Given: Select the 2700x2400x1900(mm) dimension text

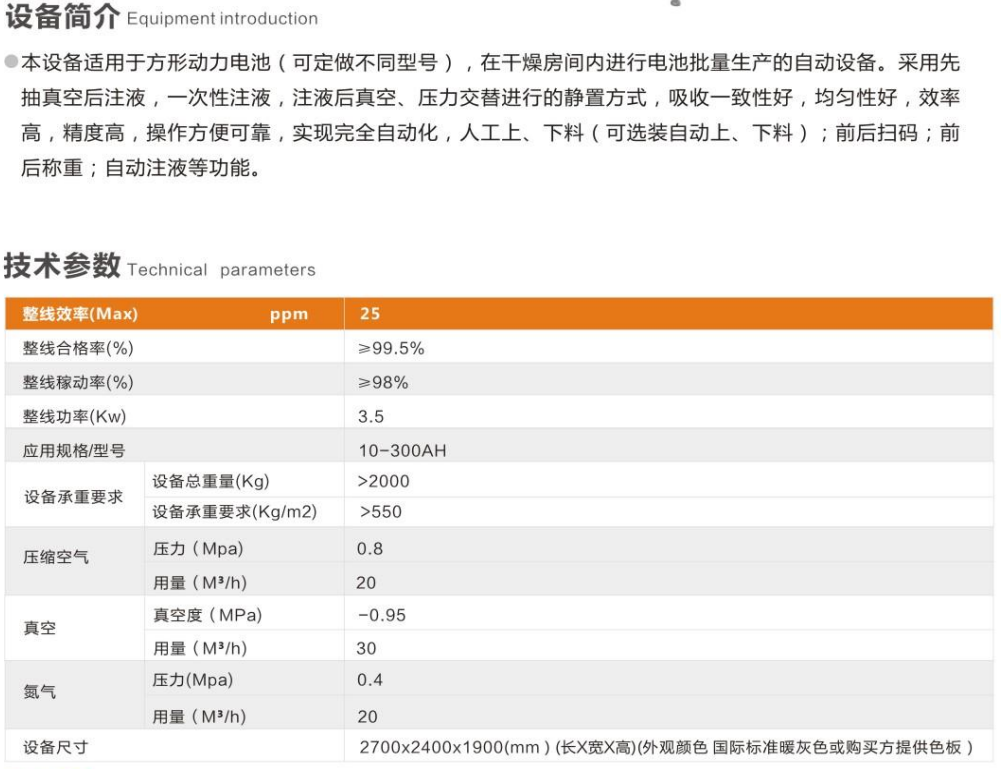Looking at the screenshot, I should pos(442,747).
